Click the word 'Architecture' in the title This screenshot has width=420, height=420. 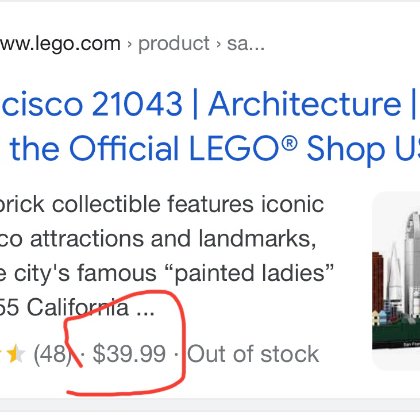(x=304, y=104)
